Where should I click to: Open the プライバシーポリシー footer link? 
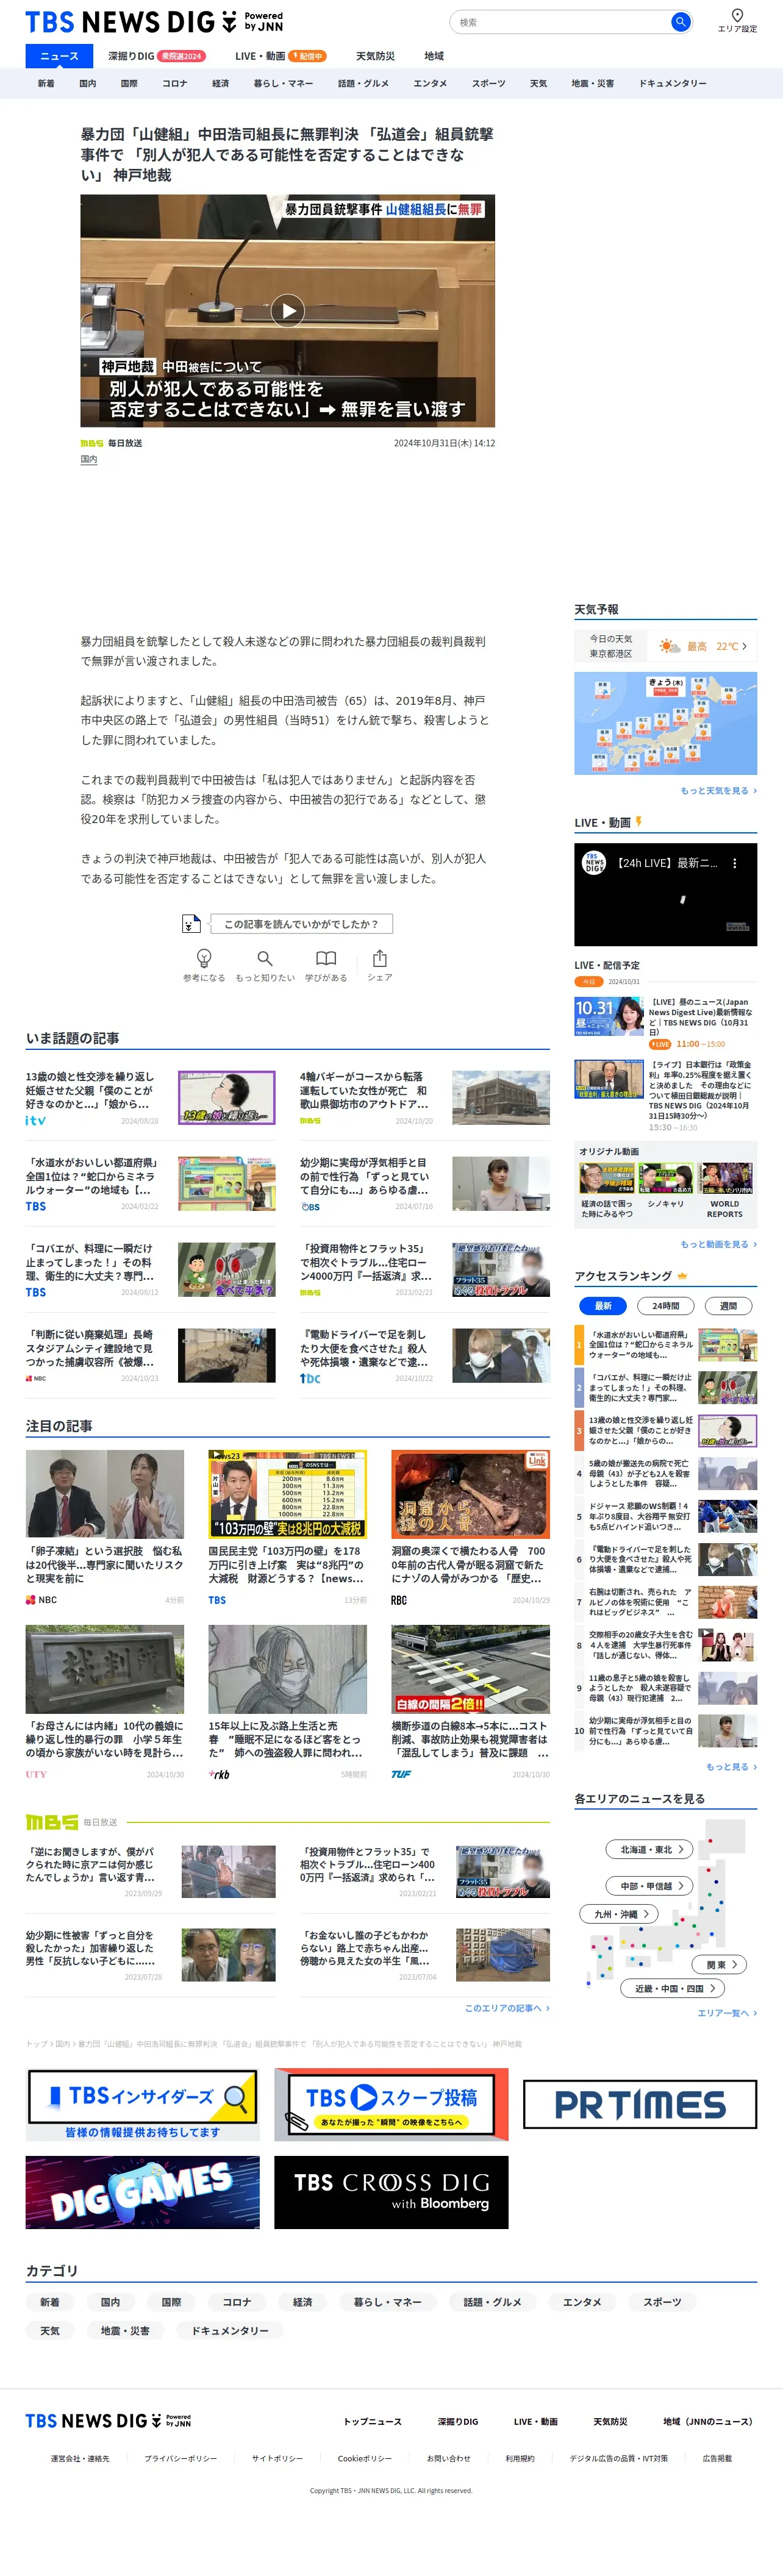coord(180,2458)
